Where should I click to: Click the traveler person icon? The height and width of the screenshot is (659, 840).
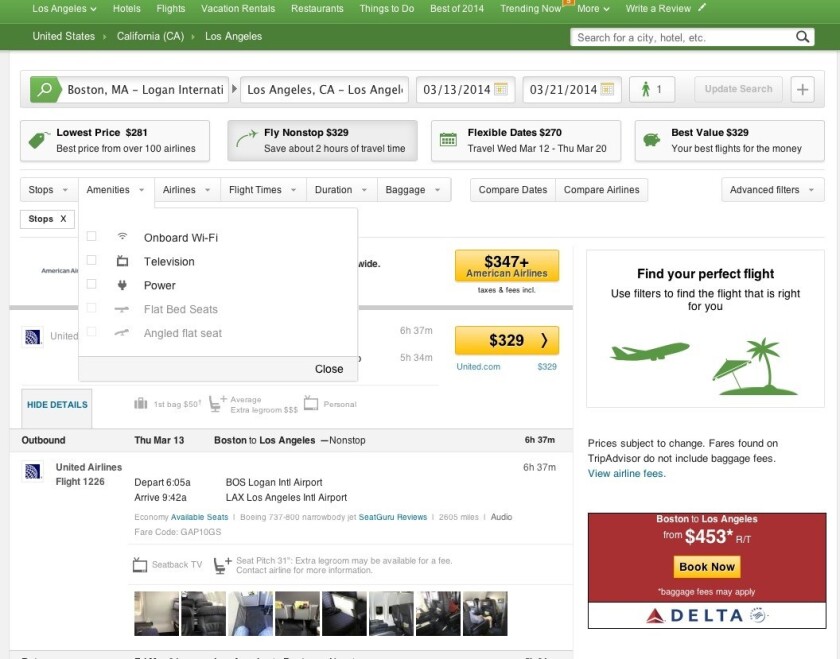(646, 89)
